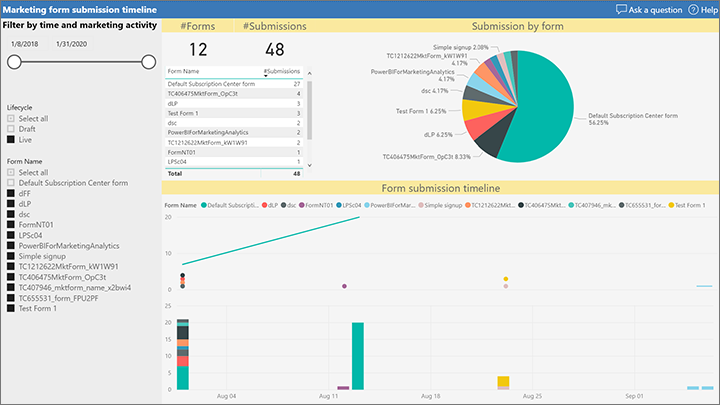Screen dimensions: 720x405
Task: Click the TC406475Mkt... legend marker
Action: [521, 205]
